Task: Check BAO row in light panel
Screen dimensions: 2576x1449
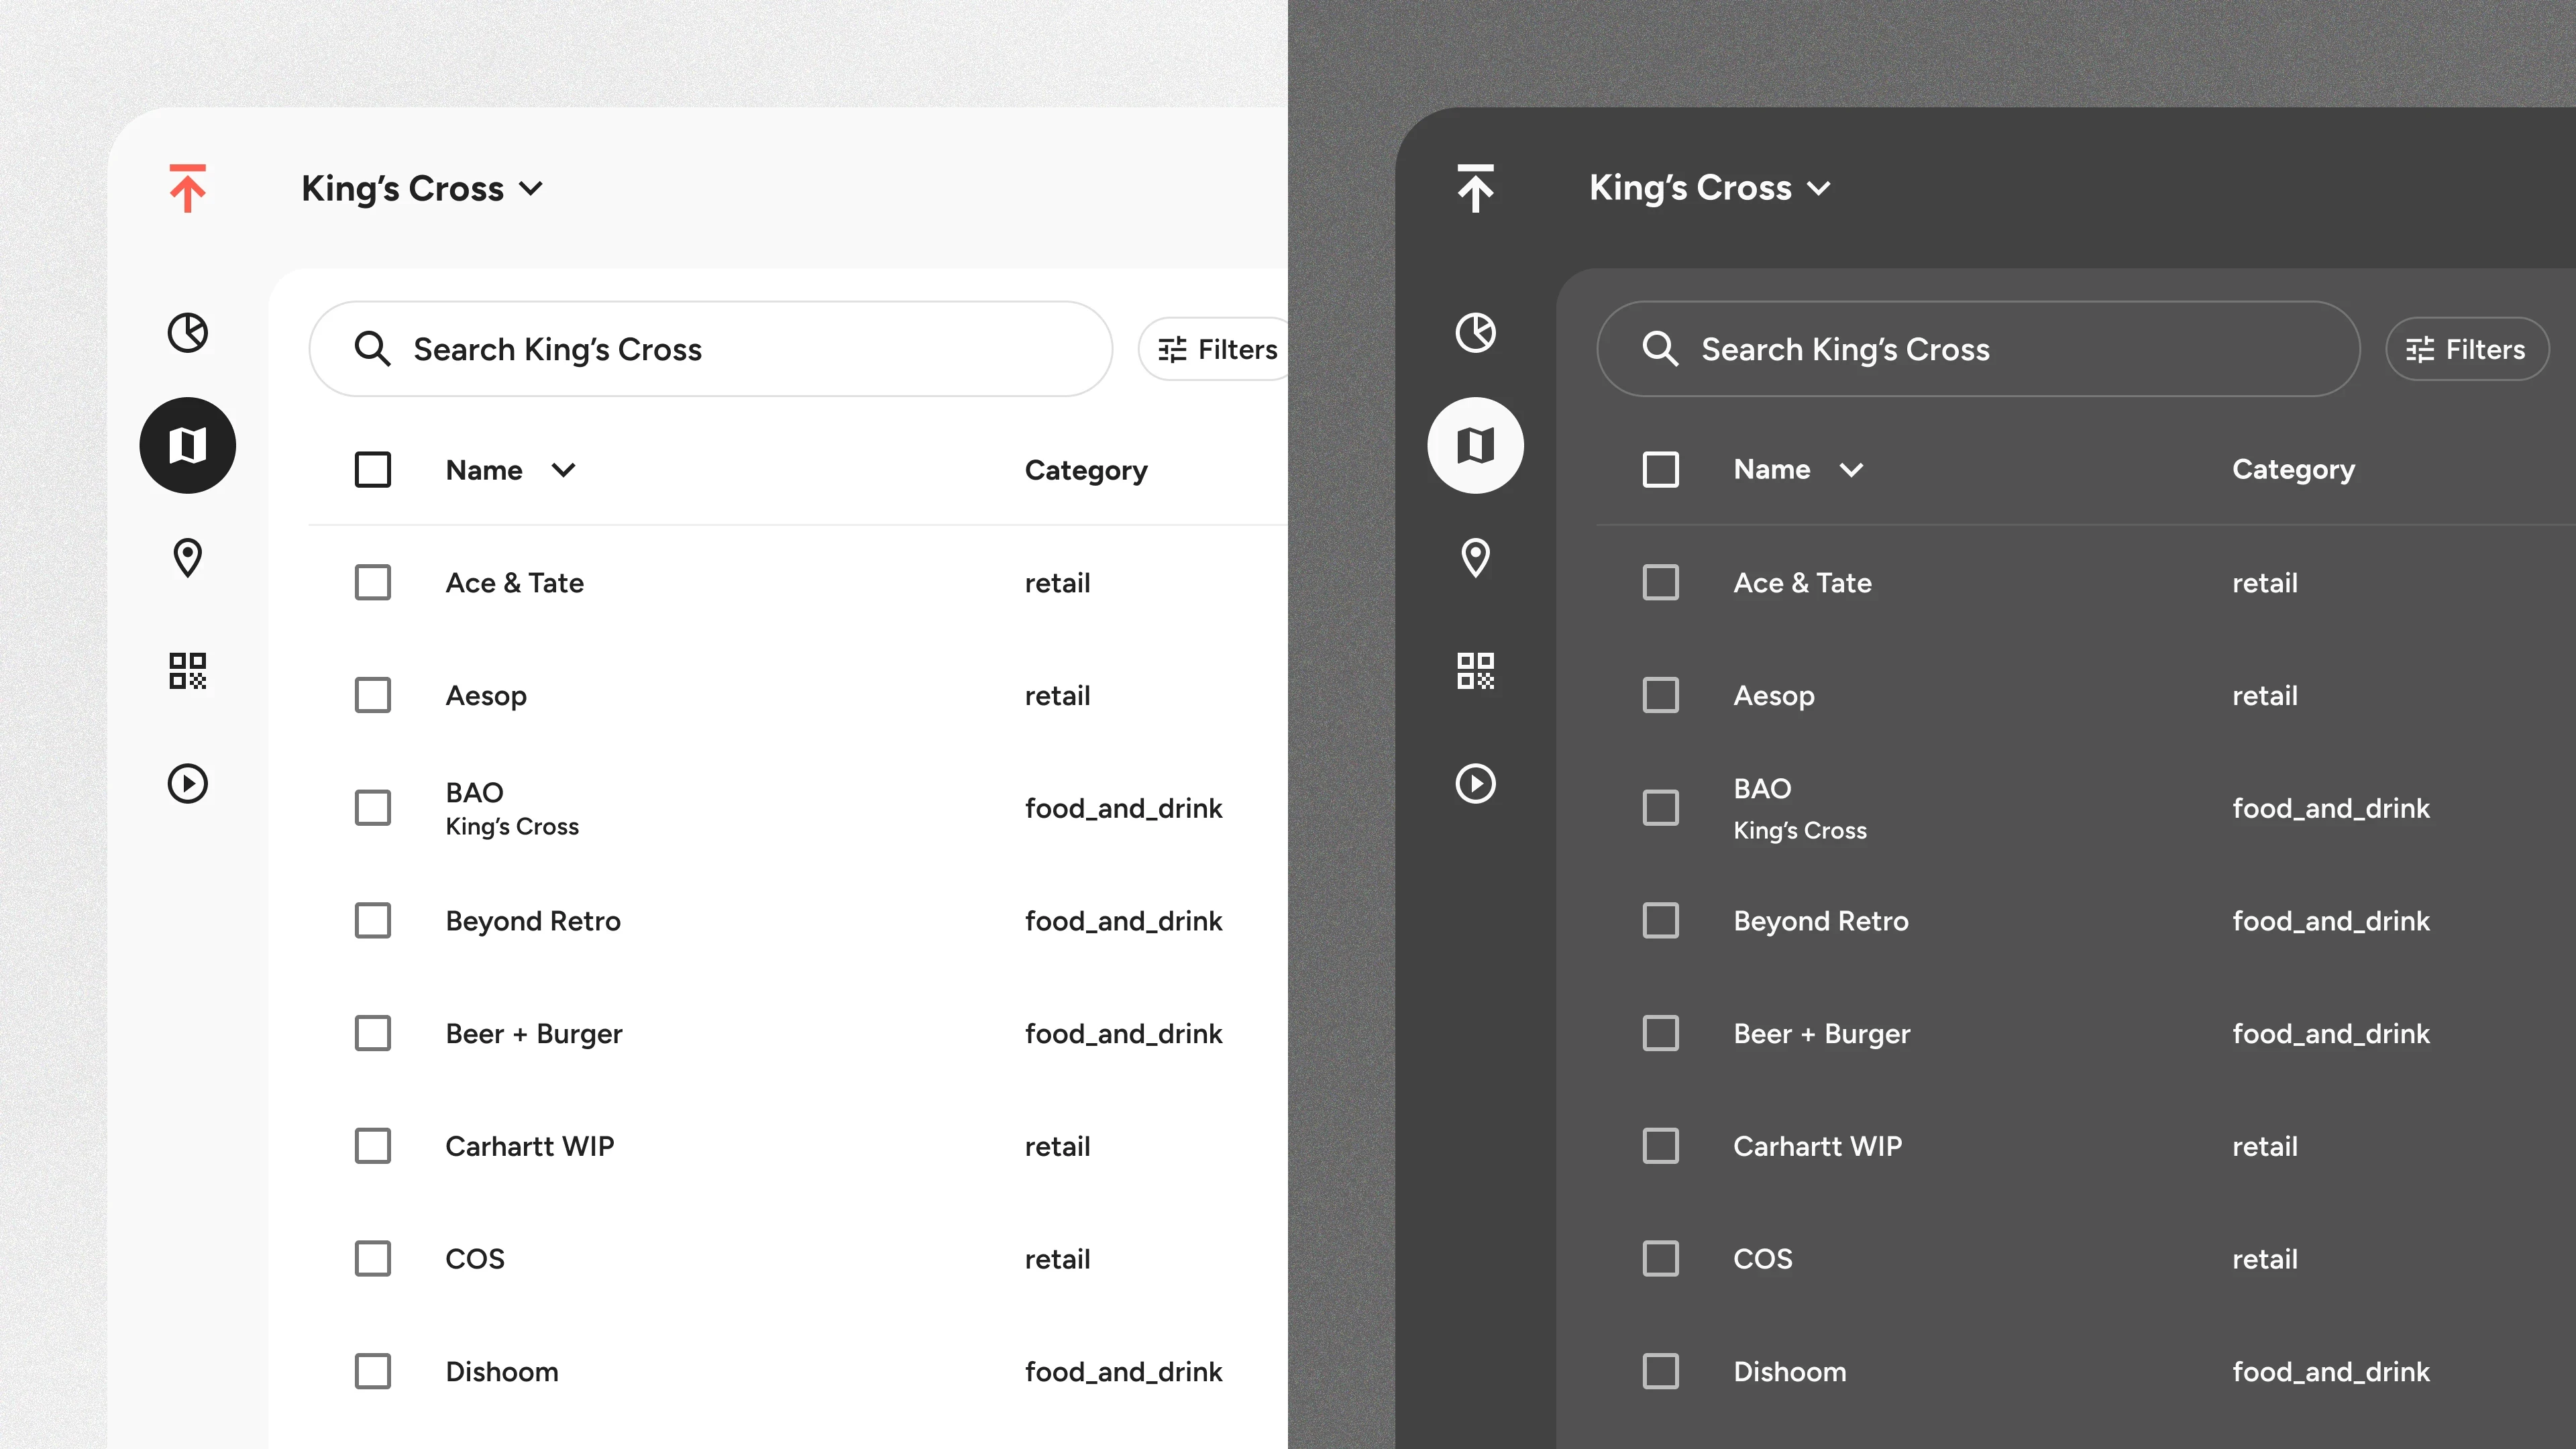Action: (x=373, y=808)
